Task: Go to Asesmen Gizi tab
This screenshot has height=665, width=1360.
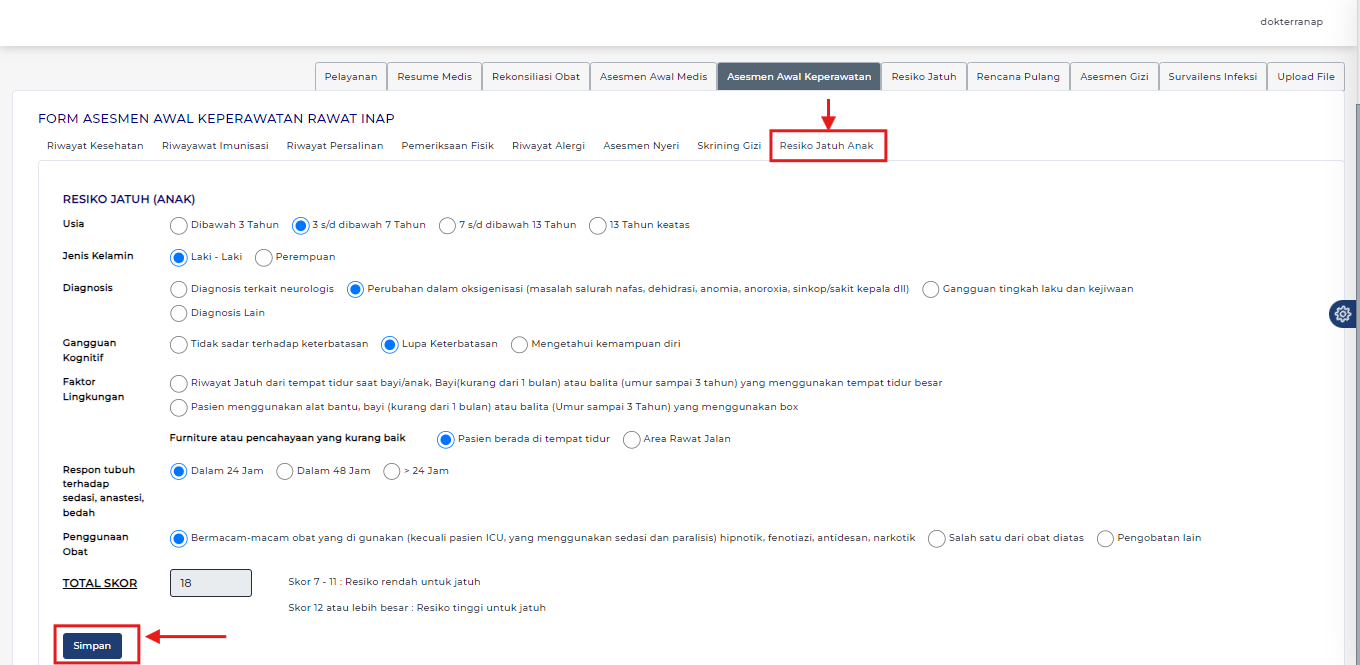Action: [x=1113, y=77]
